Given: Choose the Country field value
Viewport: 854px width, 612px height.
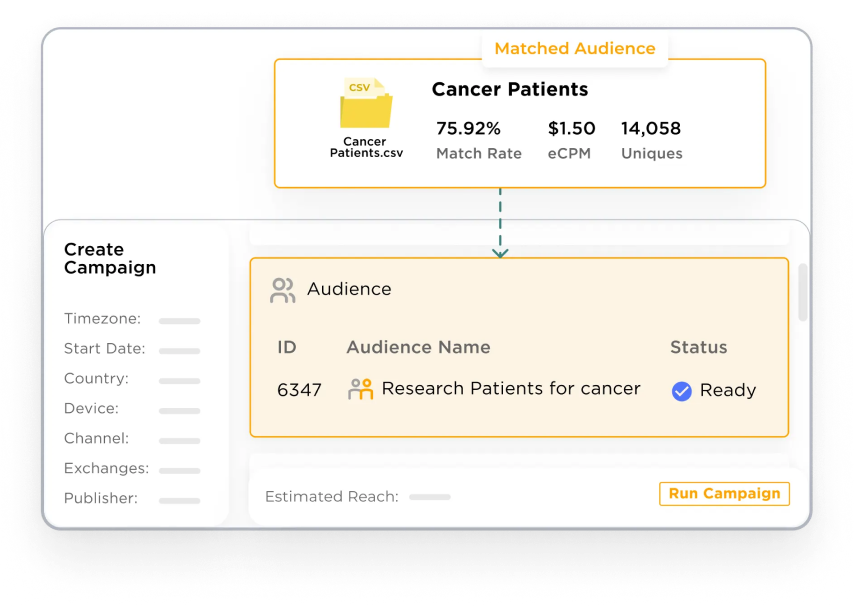Looking at the screenshot, I should [180, 381].
